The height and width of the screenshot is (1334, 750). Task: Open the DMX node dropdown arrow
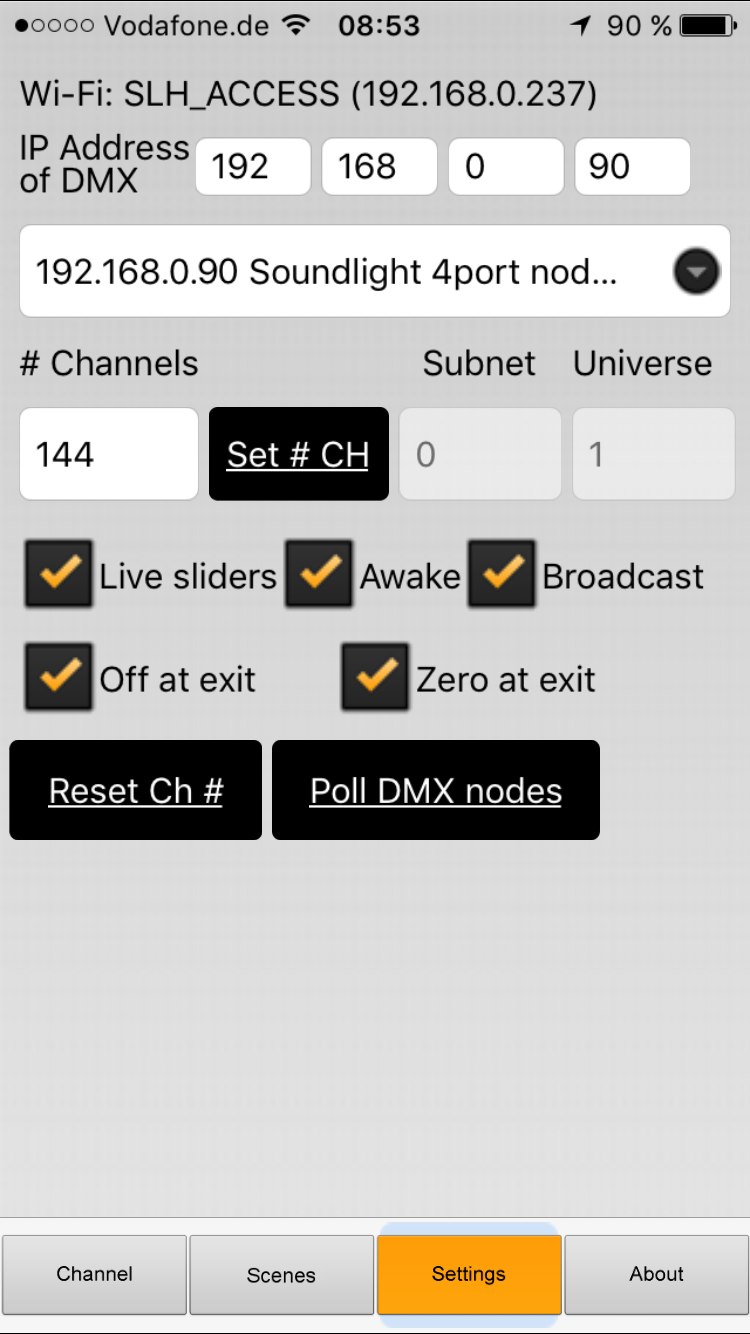pyautogui.click(x=696, y=271)
